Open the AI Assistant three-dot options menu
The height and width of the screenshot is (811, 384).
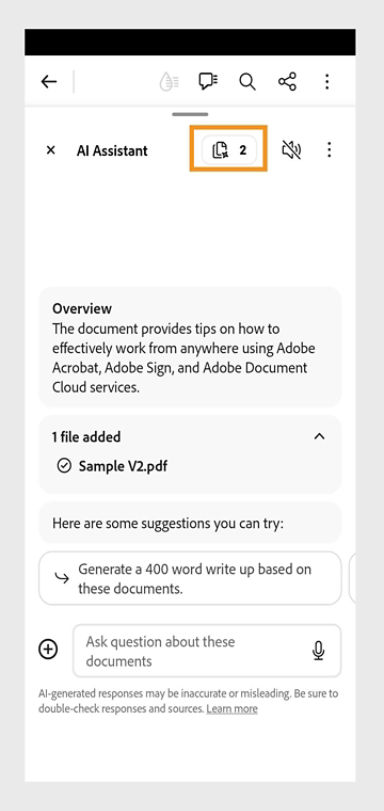(329, 151)
